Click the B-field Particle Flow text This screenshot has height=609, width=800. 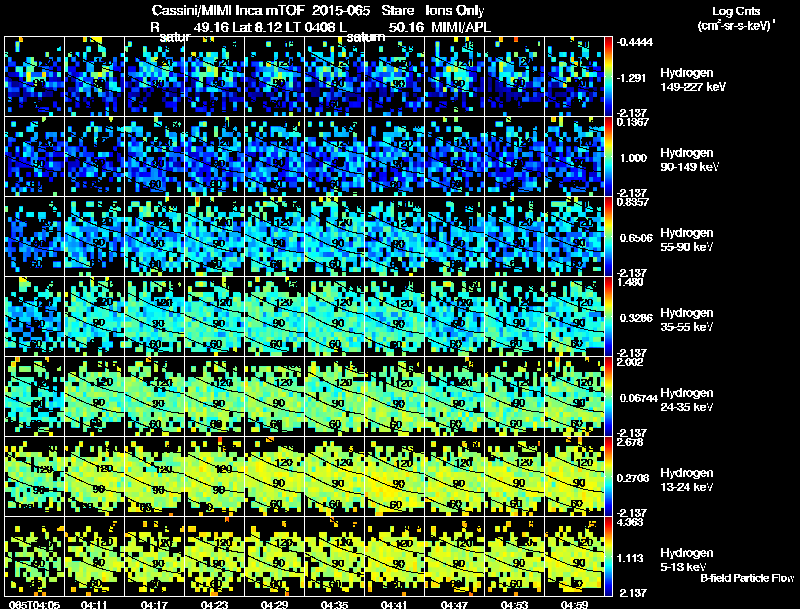tap(747, 578)
